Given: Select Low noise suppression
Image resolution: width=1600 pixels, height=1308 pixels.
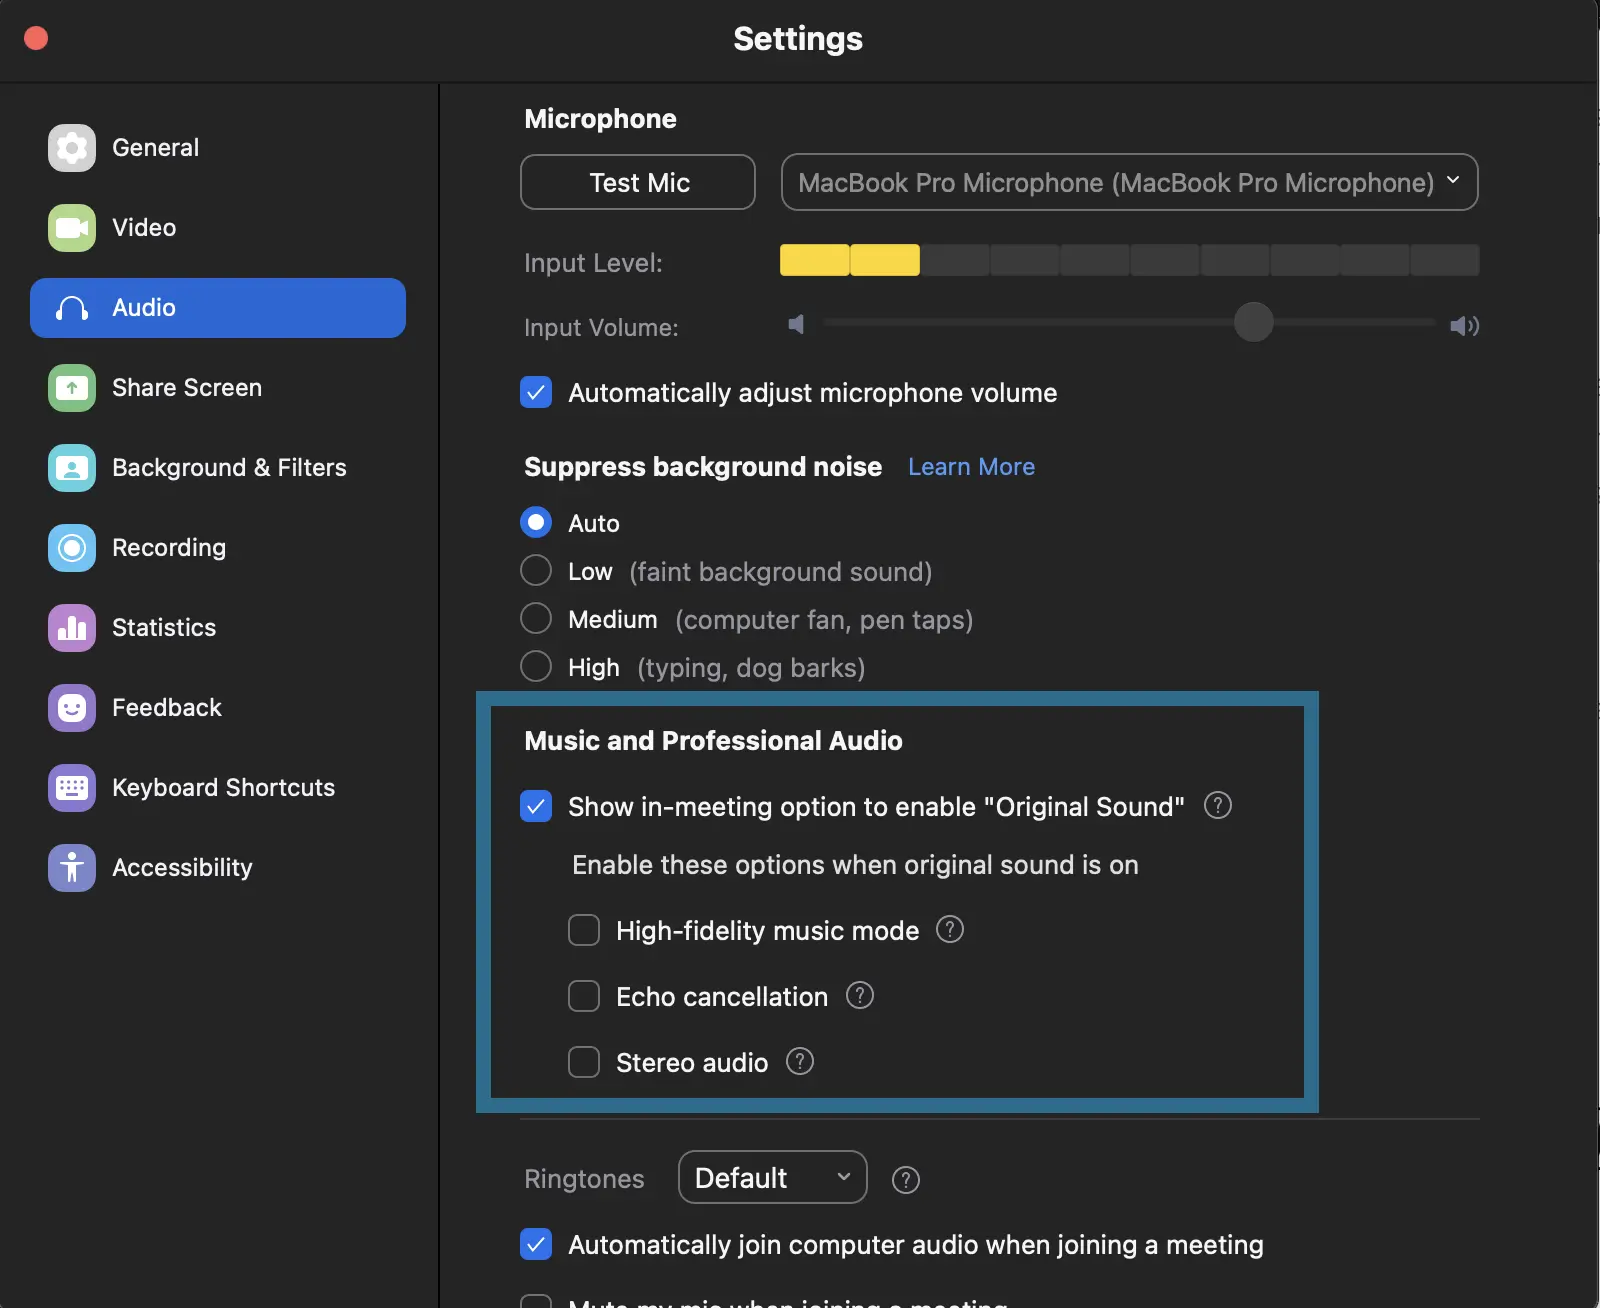Looking at the screenshot, I should point(536,570).
